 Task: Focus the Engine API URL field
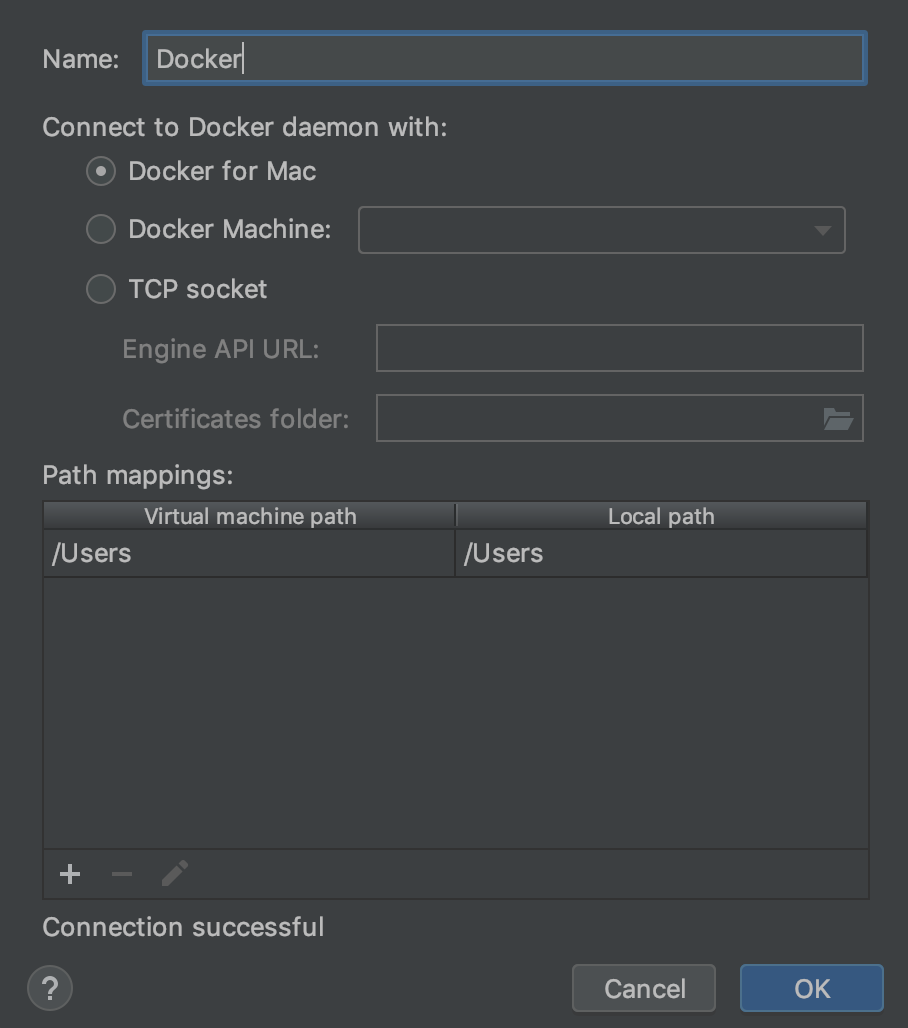[619, 348]
